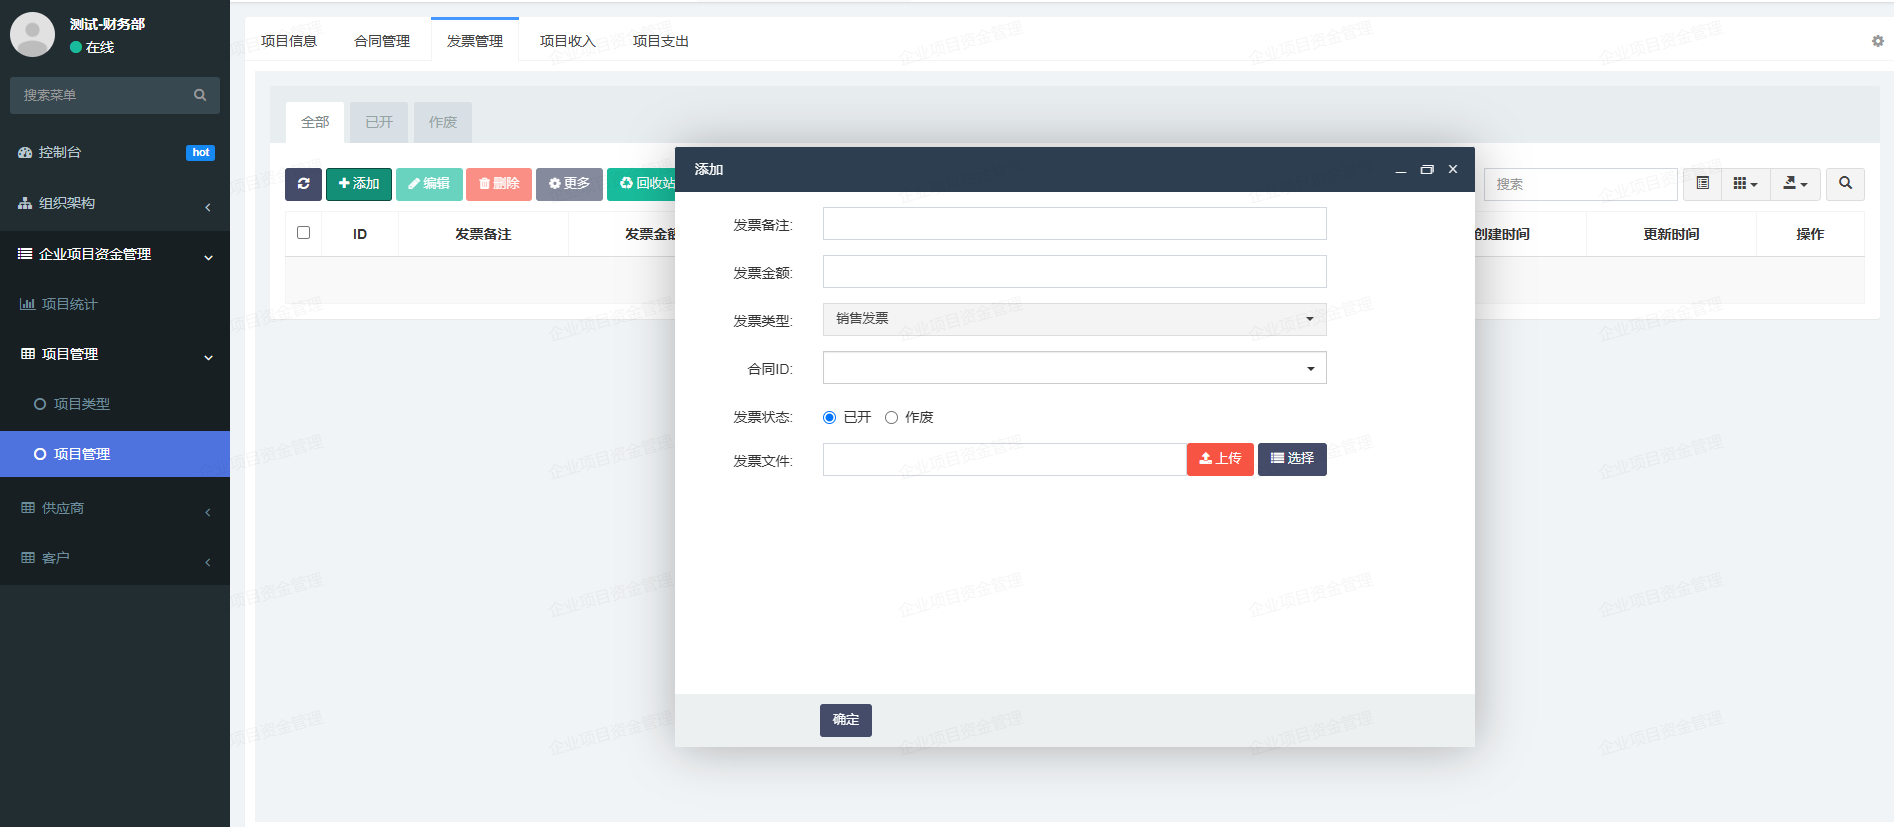The width and height of the screenshot is (1894, 827).
Task: Open the column grid selector icon
Action: pyautogui.click(x=1745, y=184)
